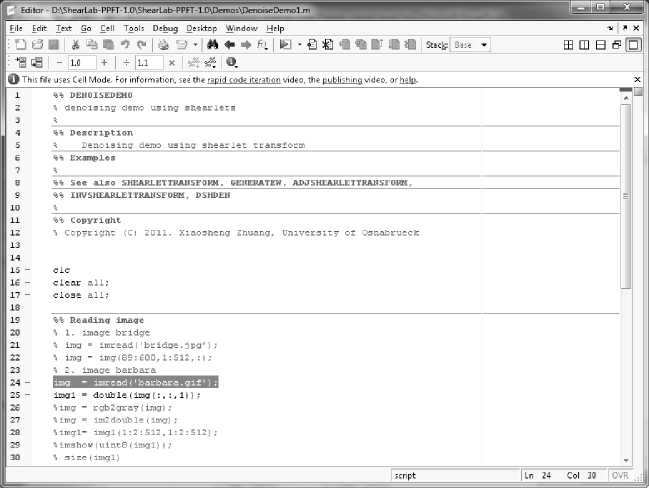Maximize document layout icon

[x=634, y=45]
